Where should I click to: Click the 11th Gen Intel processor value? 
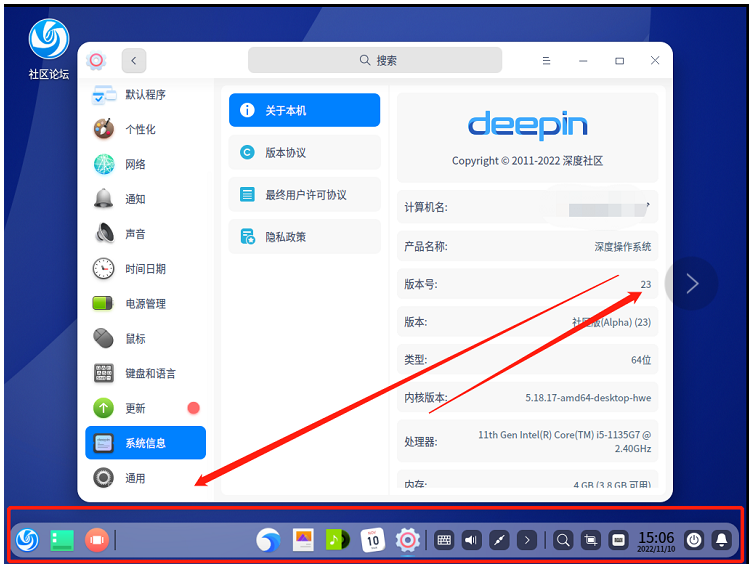[x=565, y=441]
